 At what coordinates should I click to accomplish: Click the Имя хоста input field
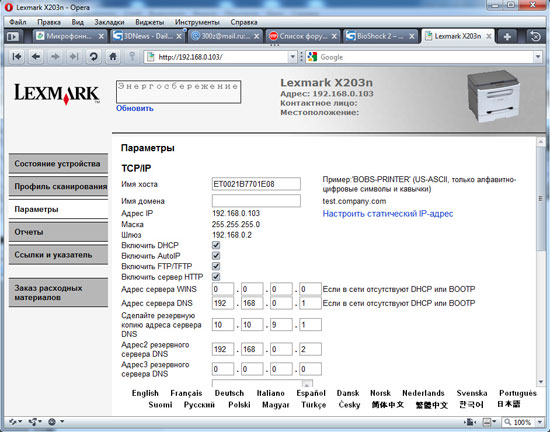tap(256, 184)
